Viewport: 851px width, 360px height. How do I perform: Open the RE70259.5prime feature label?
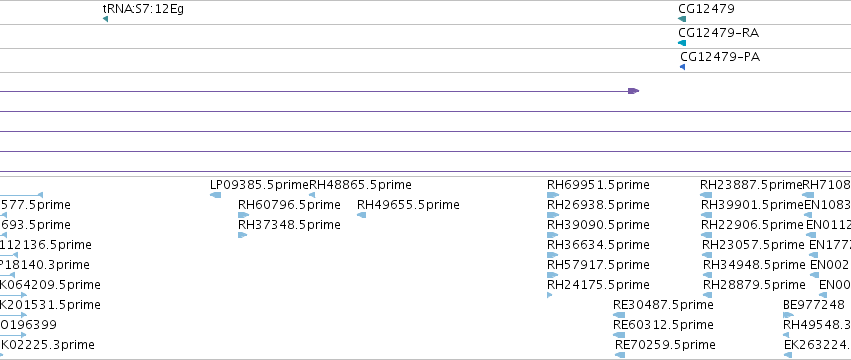(665, 345)
